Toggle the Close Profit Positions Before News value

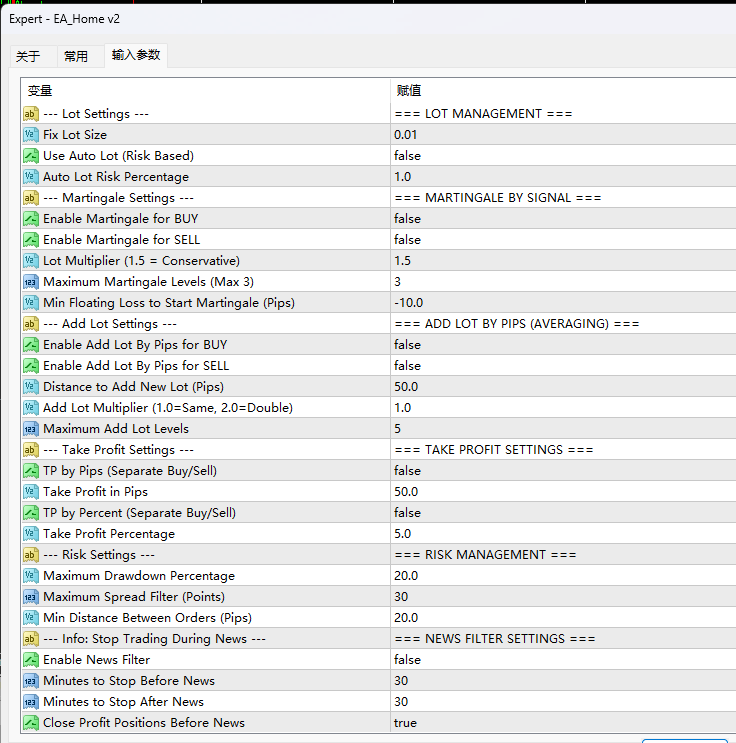pyautogui.click(x=405, y=723)
